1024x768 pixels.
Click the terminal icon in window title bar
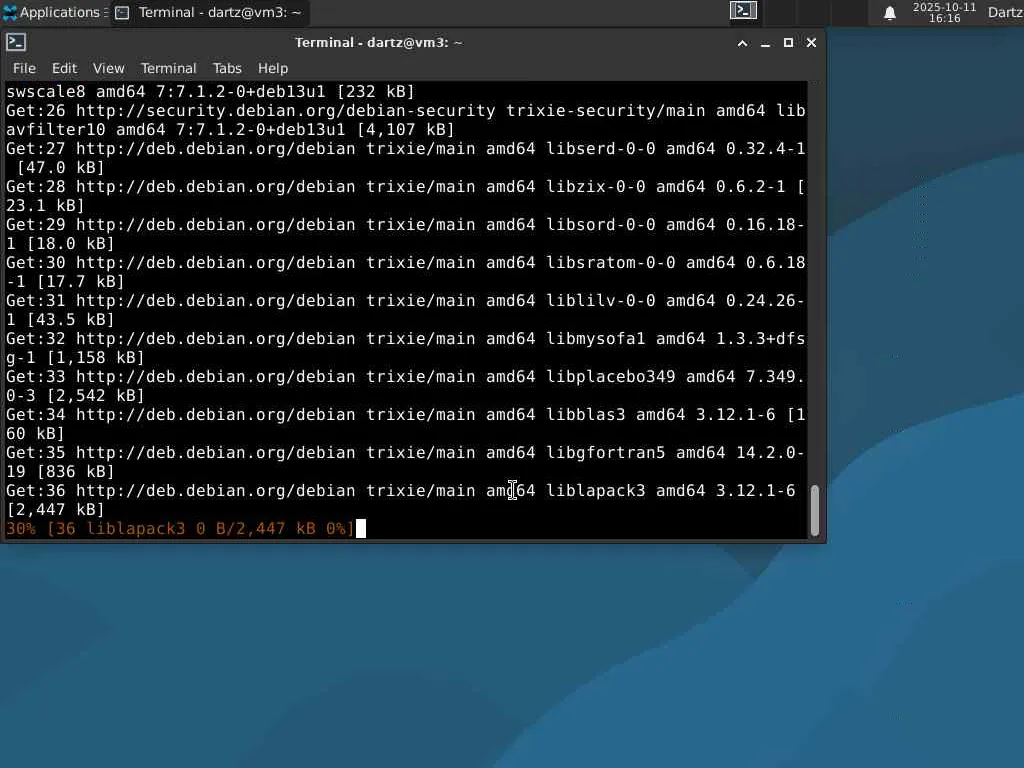pos(16,42)
